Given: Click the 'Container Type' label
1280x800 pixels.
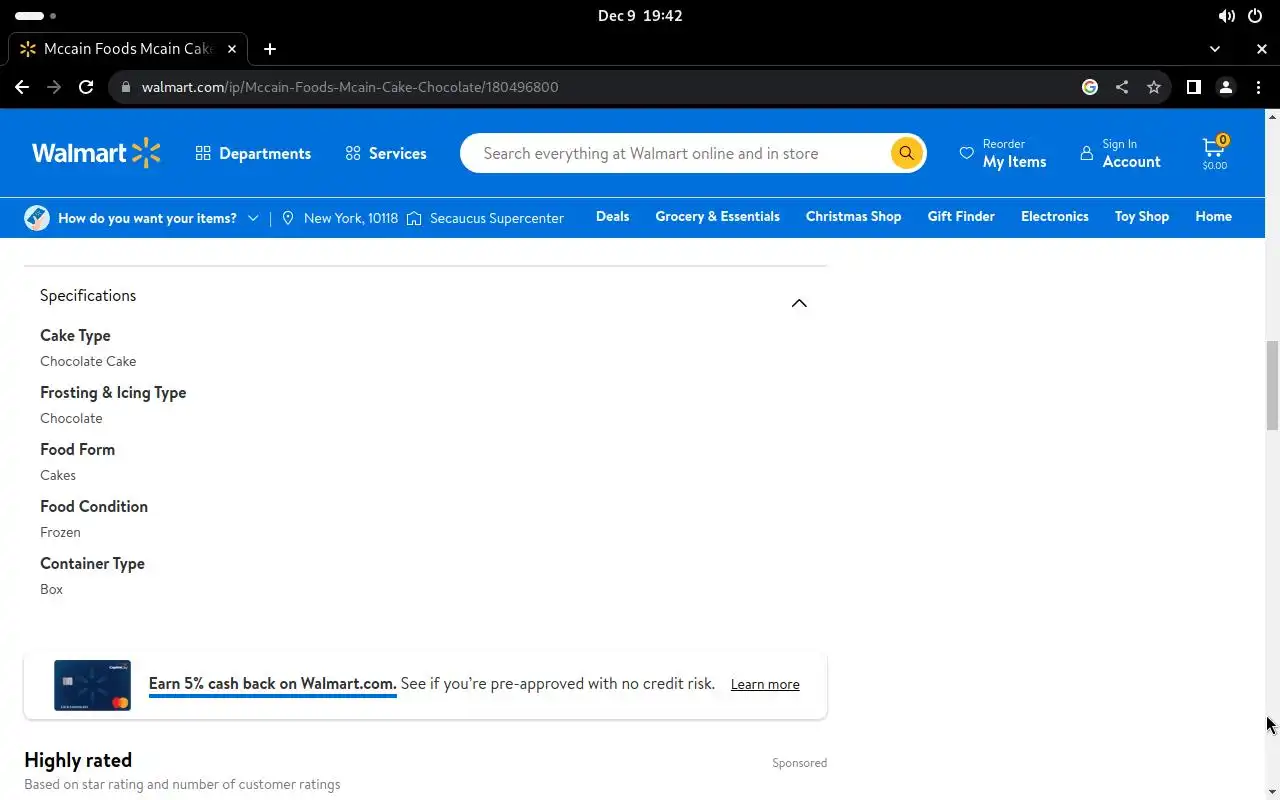Looking at the screenshot, I should click(x=92, y=563).
